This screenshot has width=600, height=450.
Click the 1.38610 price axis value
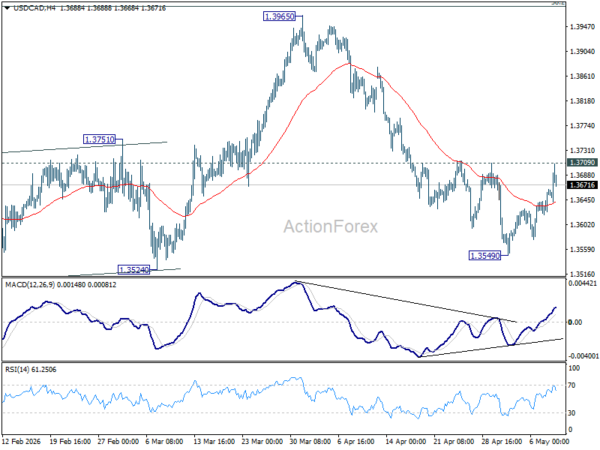click(582, 77)
